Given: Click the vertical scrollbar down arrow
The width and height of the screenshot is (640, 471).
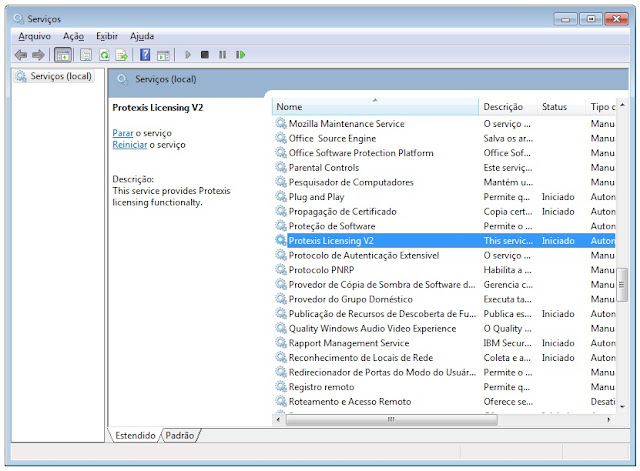Looking at the screenshot, I should pos(622,407).
